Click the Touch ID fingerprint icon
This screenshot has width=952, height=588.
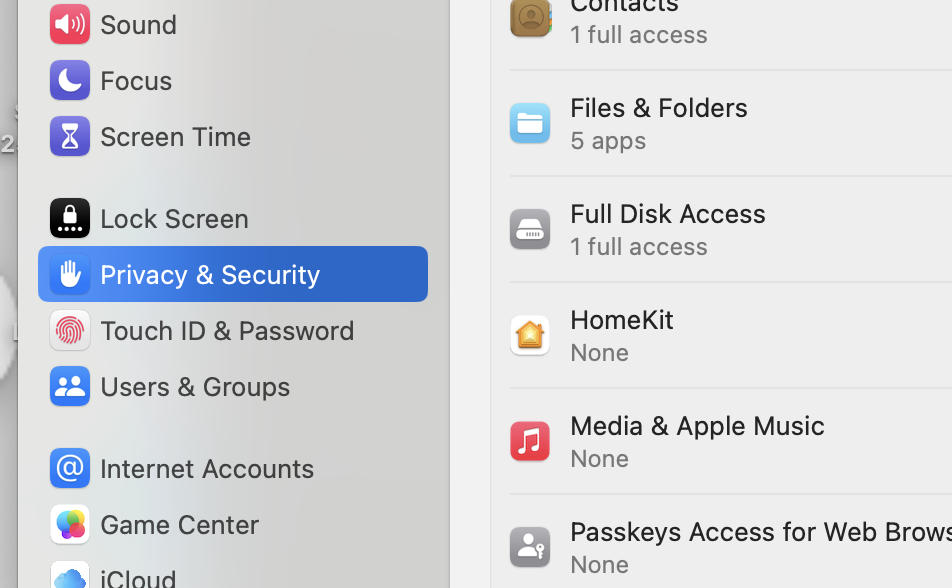tap(69, 330)
